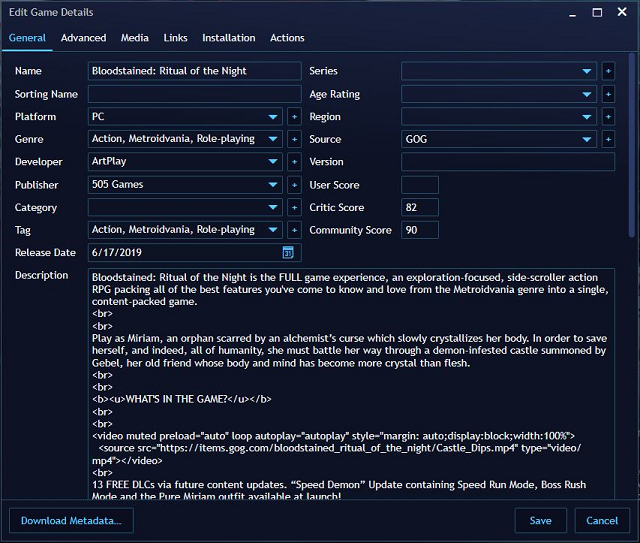640x543 pixels.
Task: Expand the Publisher dropdown showing 505 Games
Action: 273,185
